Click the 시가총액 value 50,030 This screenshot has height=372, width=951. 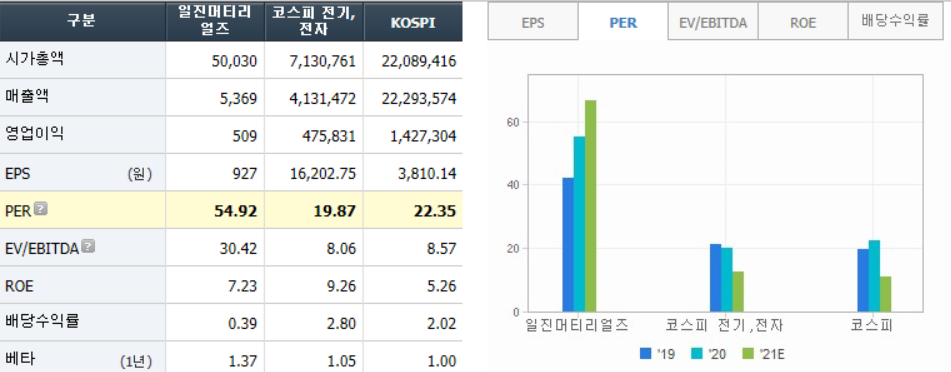point(235,61)
